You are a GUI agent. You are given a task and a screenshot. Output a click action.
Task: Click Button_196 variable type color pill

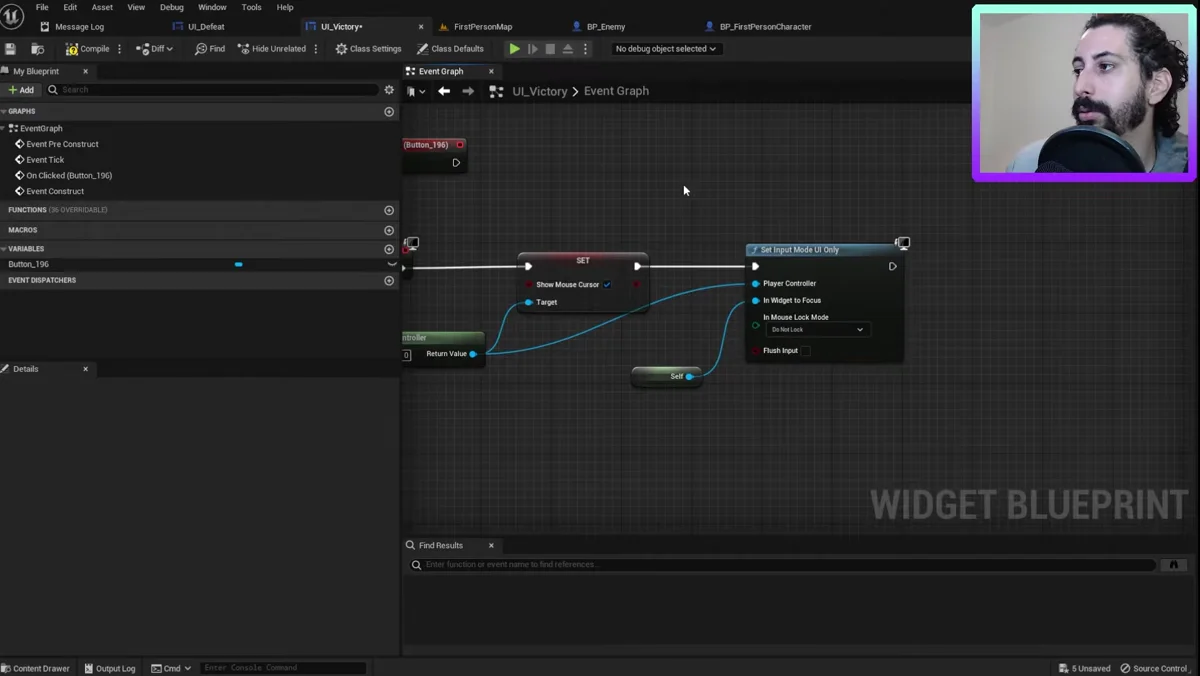click(238, 264)
